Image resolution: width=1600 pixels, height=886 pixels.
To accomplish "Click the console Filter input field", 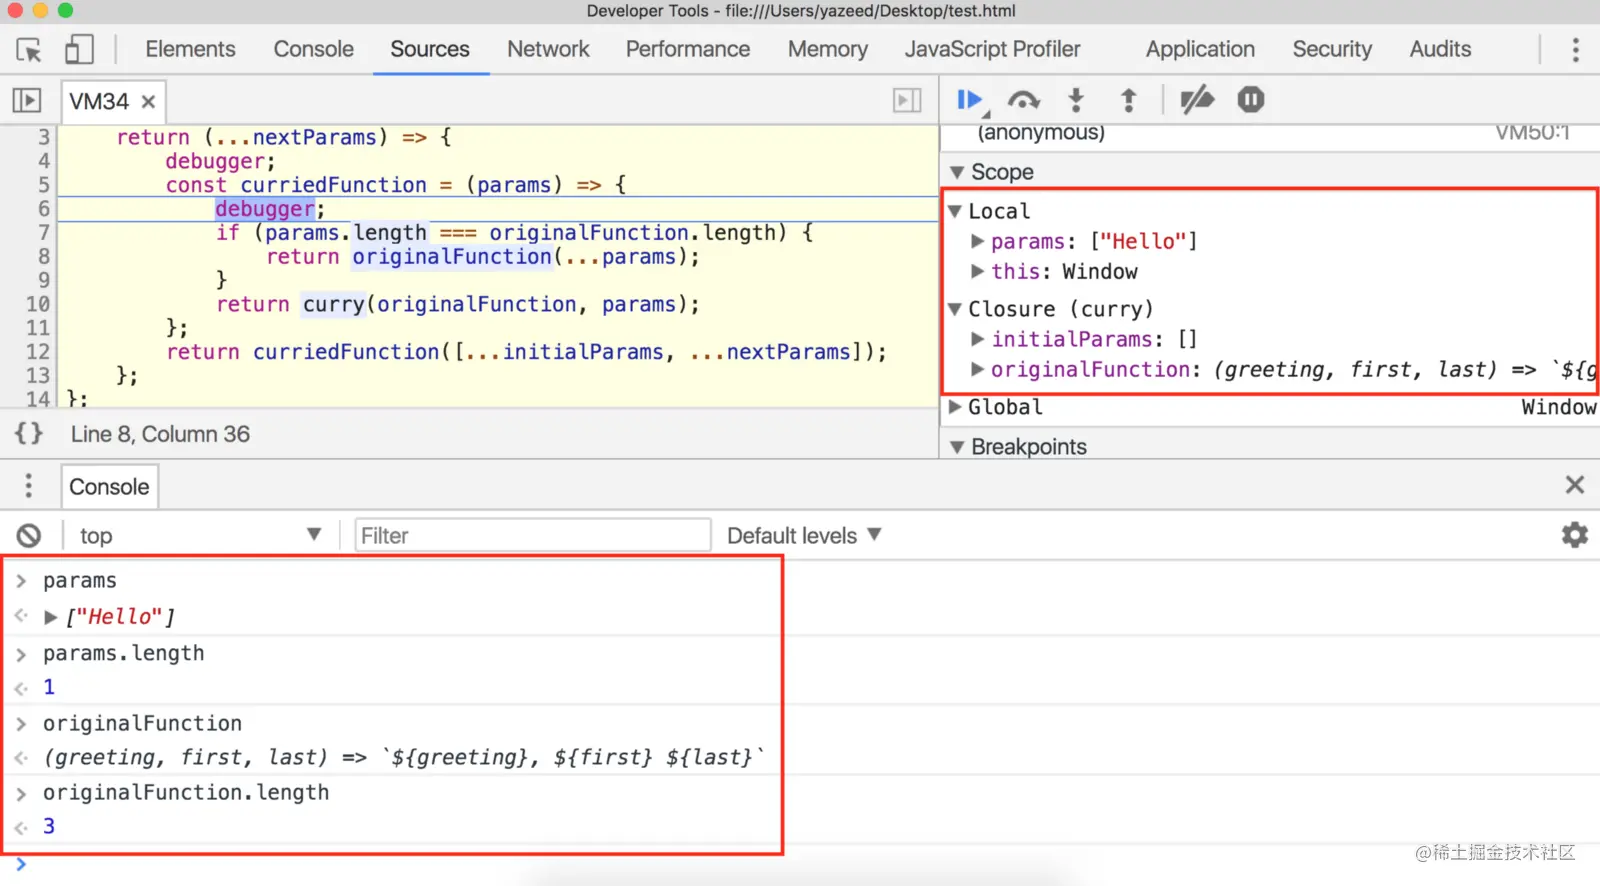I will 533,536.
